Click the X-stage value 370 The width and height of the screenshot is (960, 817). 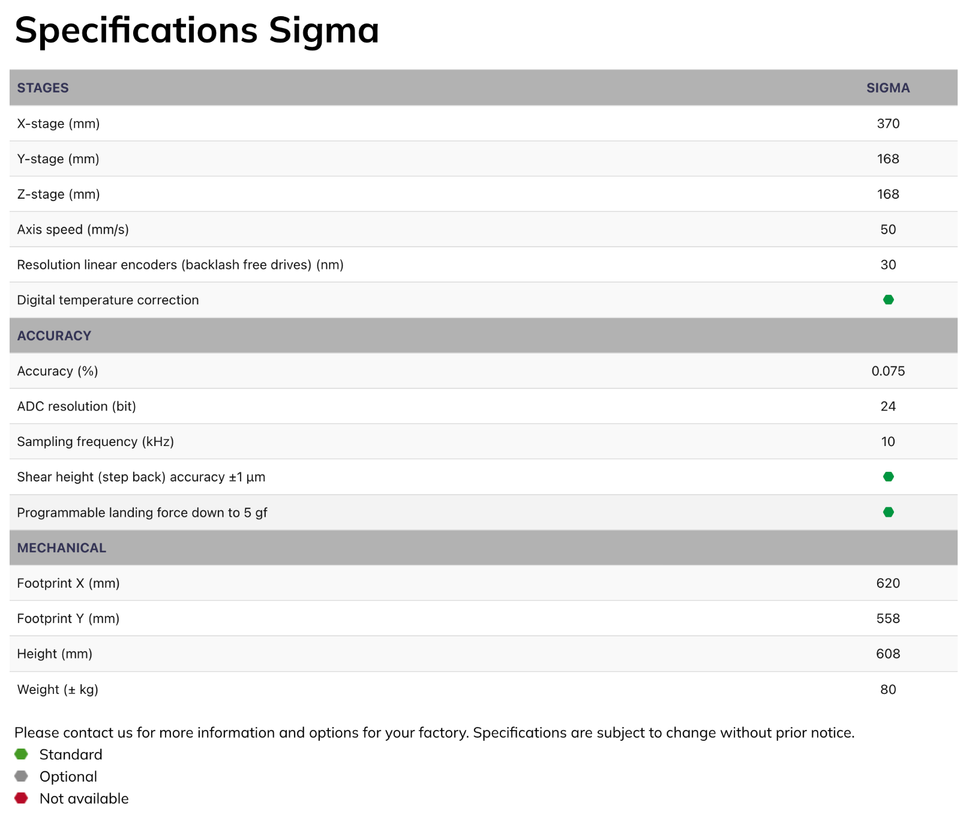[x=888, y=124]
